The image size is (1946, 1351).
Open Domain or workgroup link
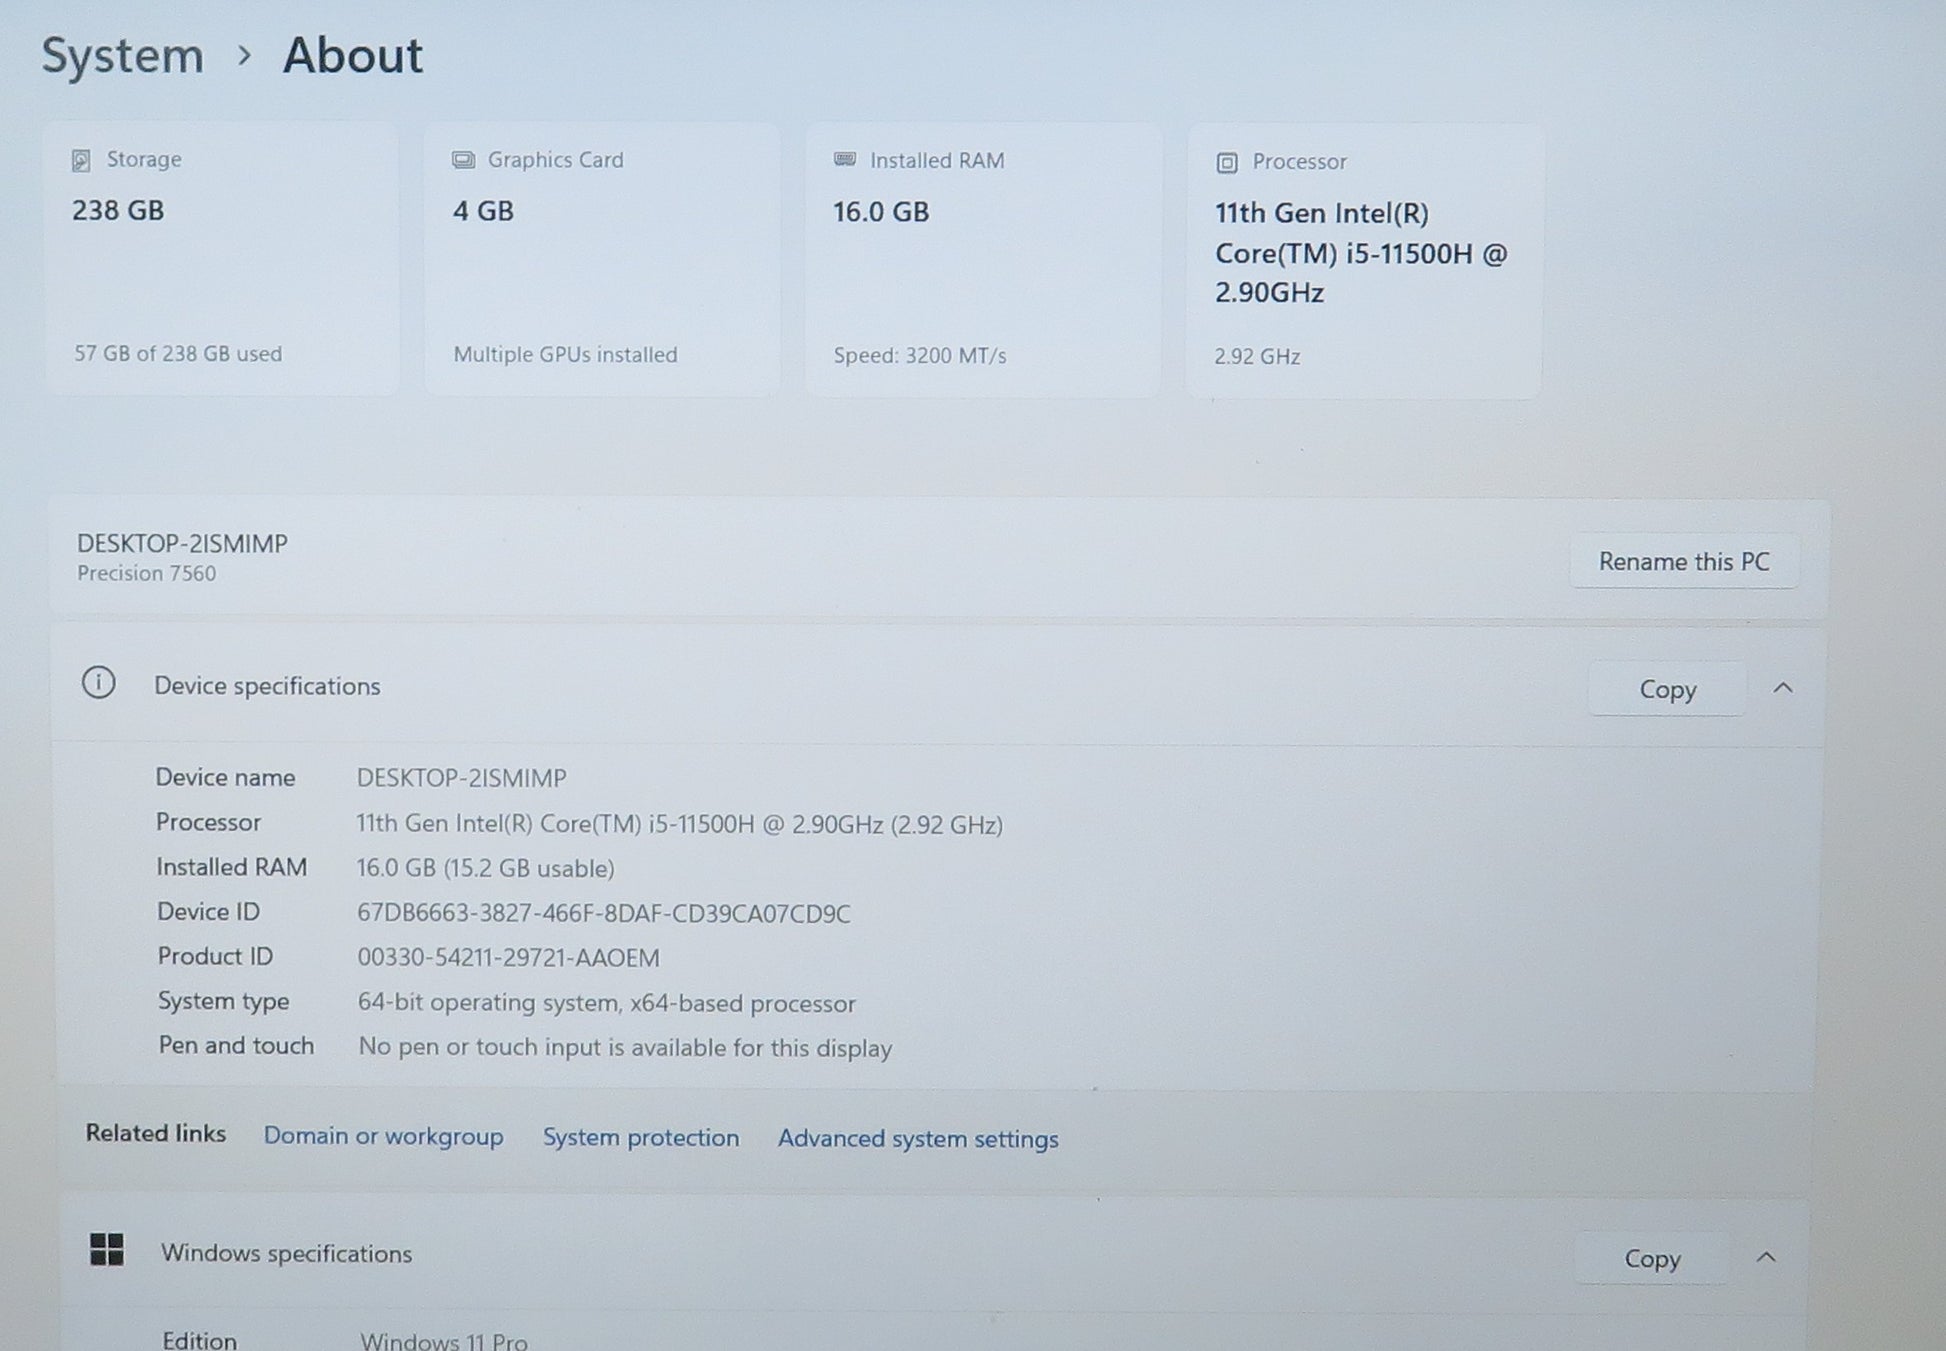click(383, 1136)
